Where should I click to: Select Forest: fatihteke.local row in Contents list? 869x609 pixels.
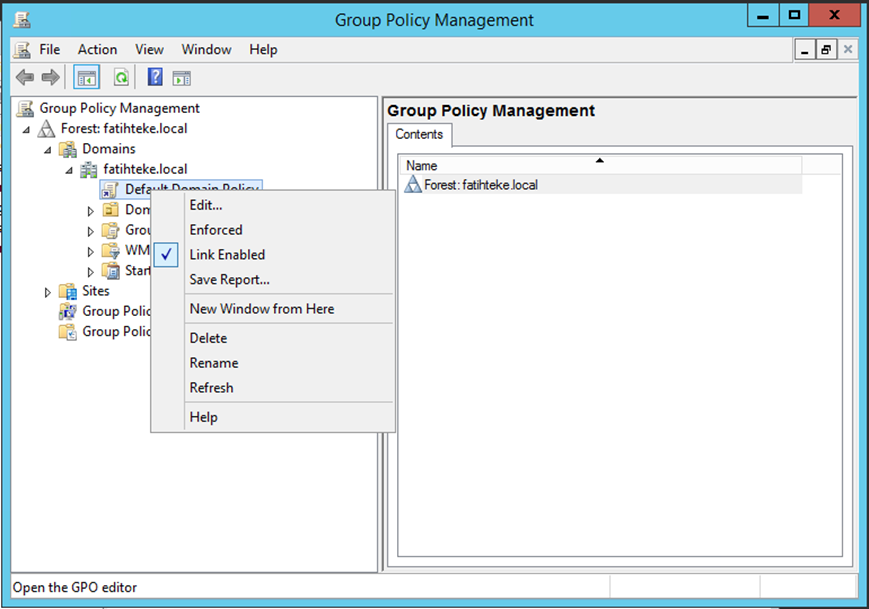tap(601, 185)
